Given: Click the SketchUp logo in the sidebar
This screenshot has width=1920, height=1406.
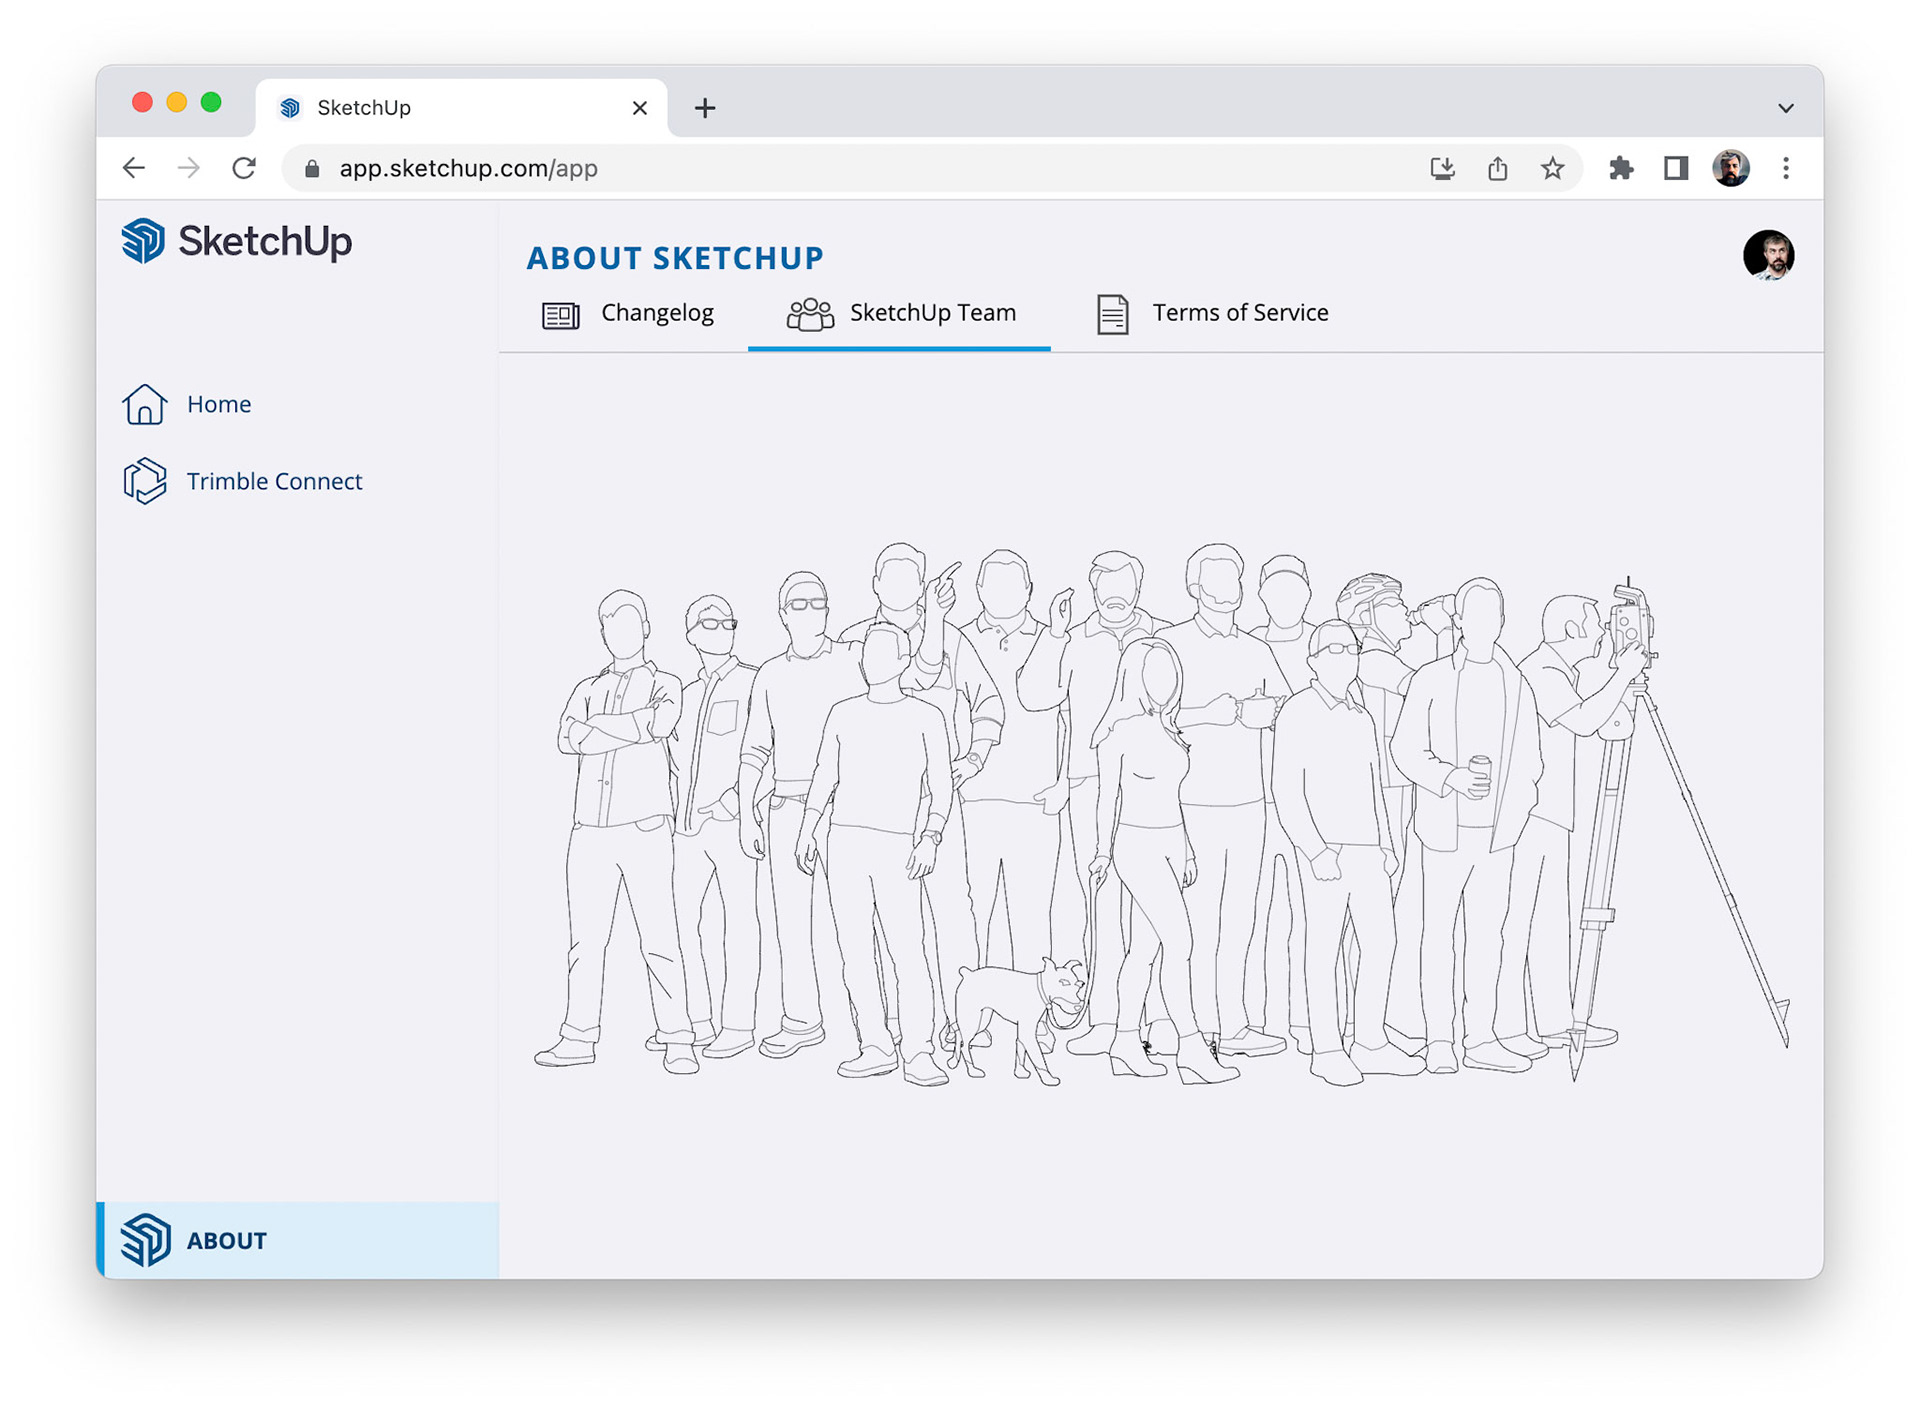Looking at the screenshot, I should point(236,241).
